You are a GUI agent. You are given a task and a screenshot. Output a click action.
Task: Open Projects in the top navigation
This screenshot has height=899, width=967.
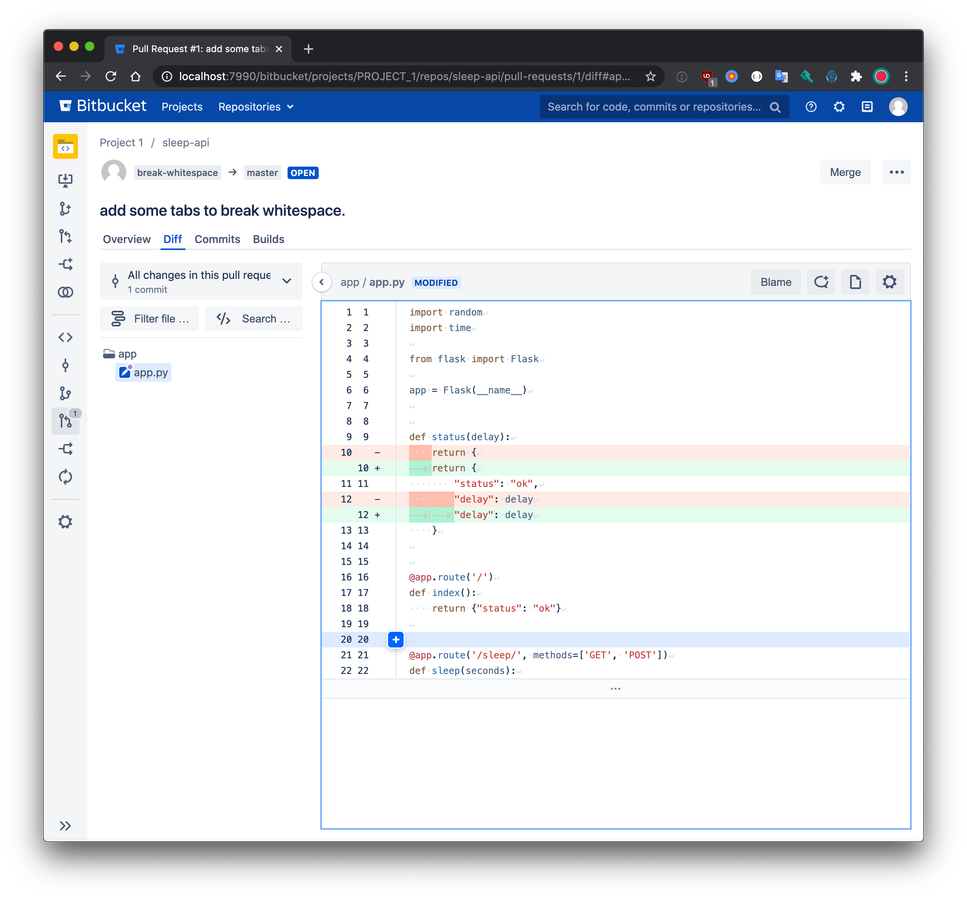tap(182, 107)
